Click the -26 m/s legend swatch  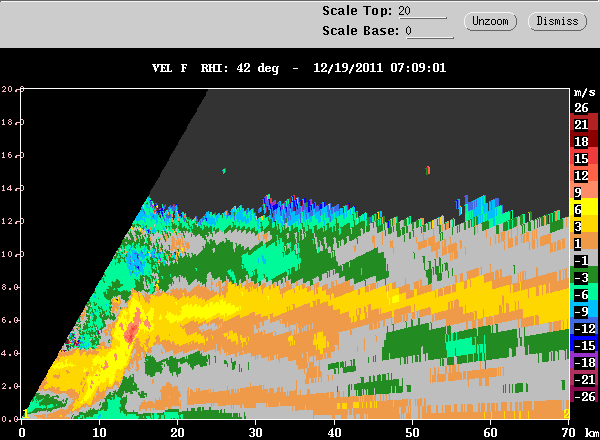[584, 396]
